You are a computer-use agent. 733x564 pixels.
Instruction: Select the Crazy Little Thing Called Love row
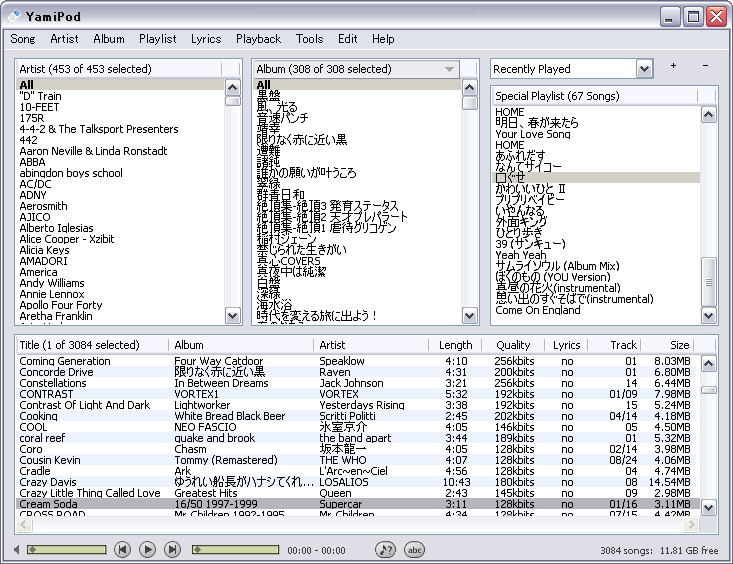tap(358, 493)
